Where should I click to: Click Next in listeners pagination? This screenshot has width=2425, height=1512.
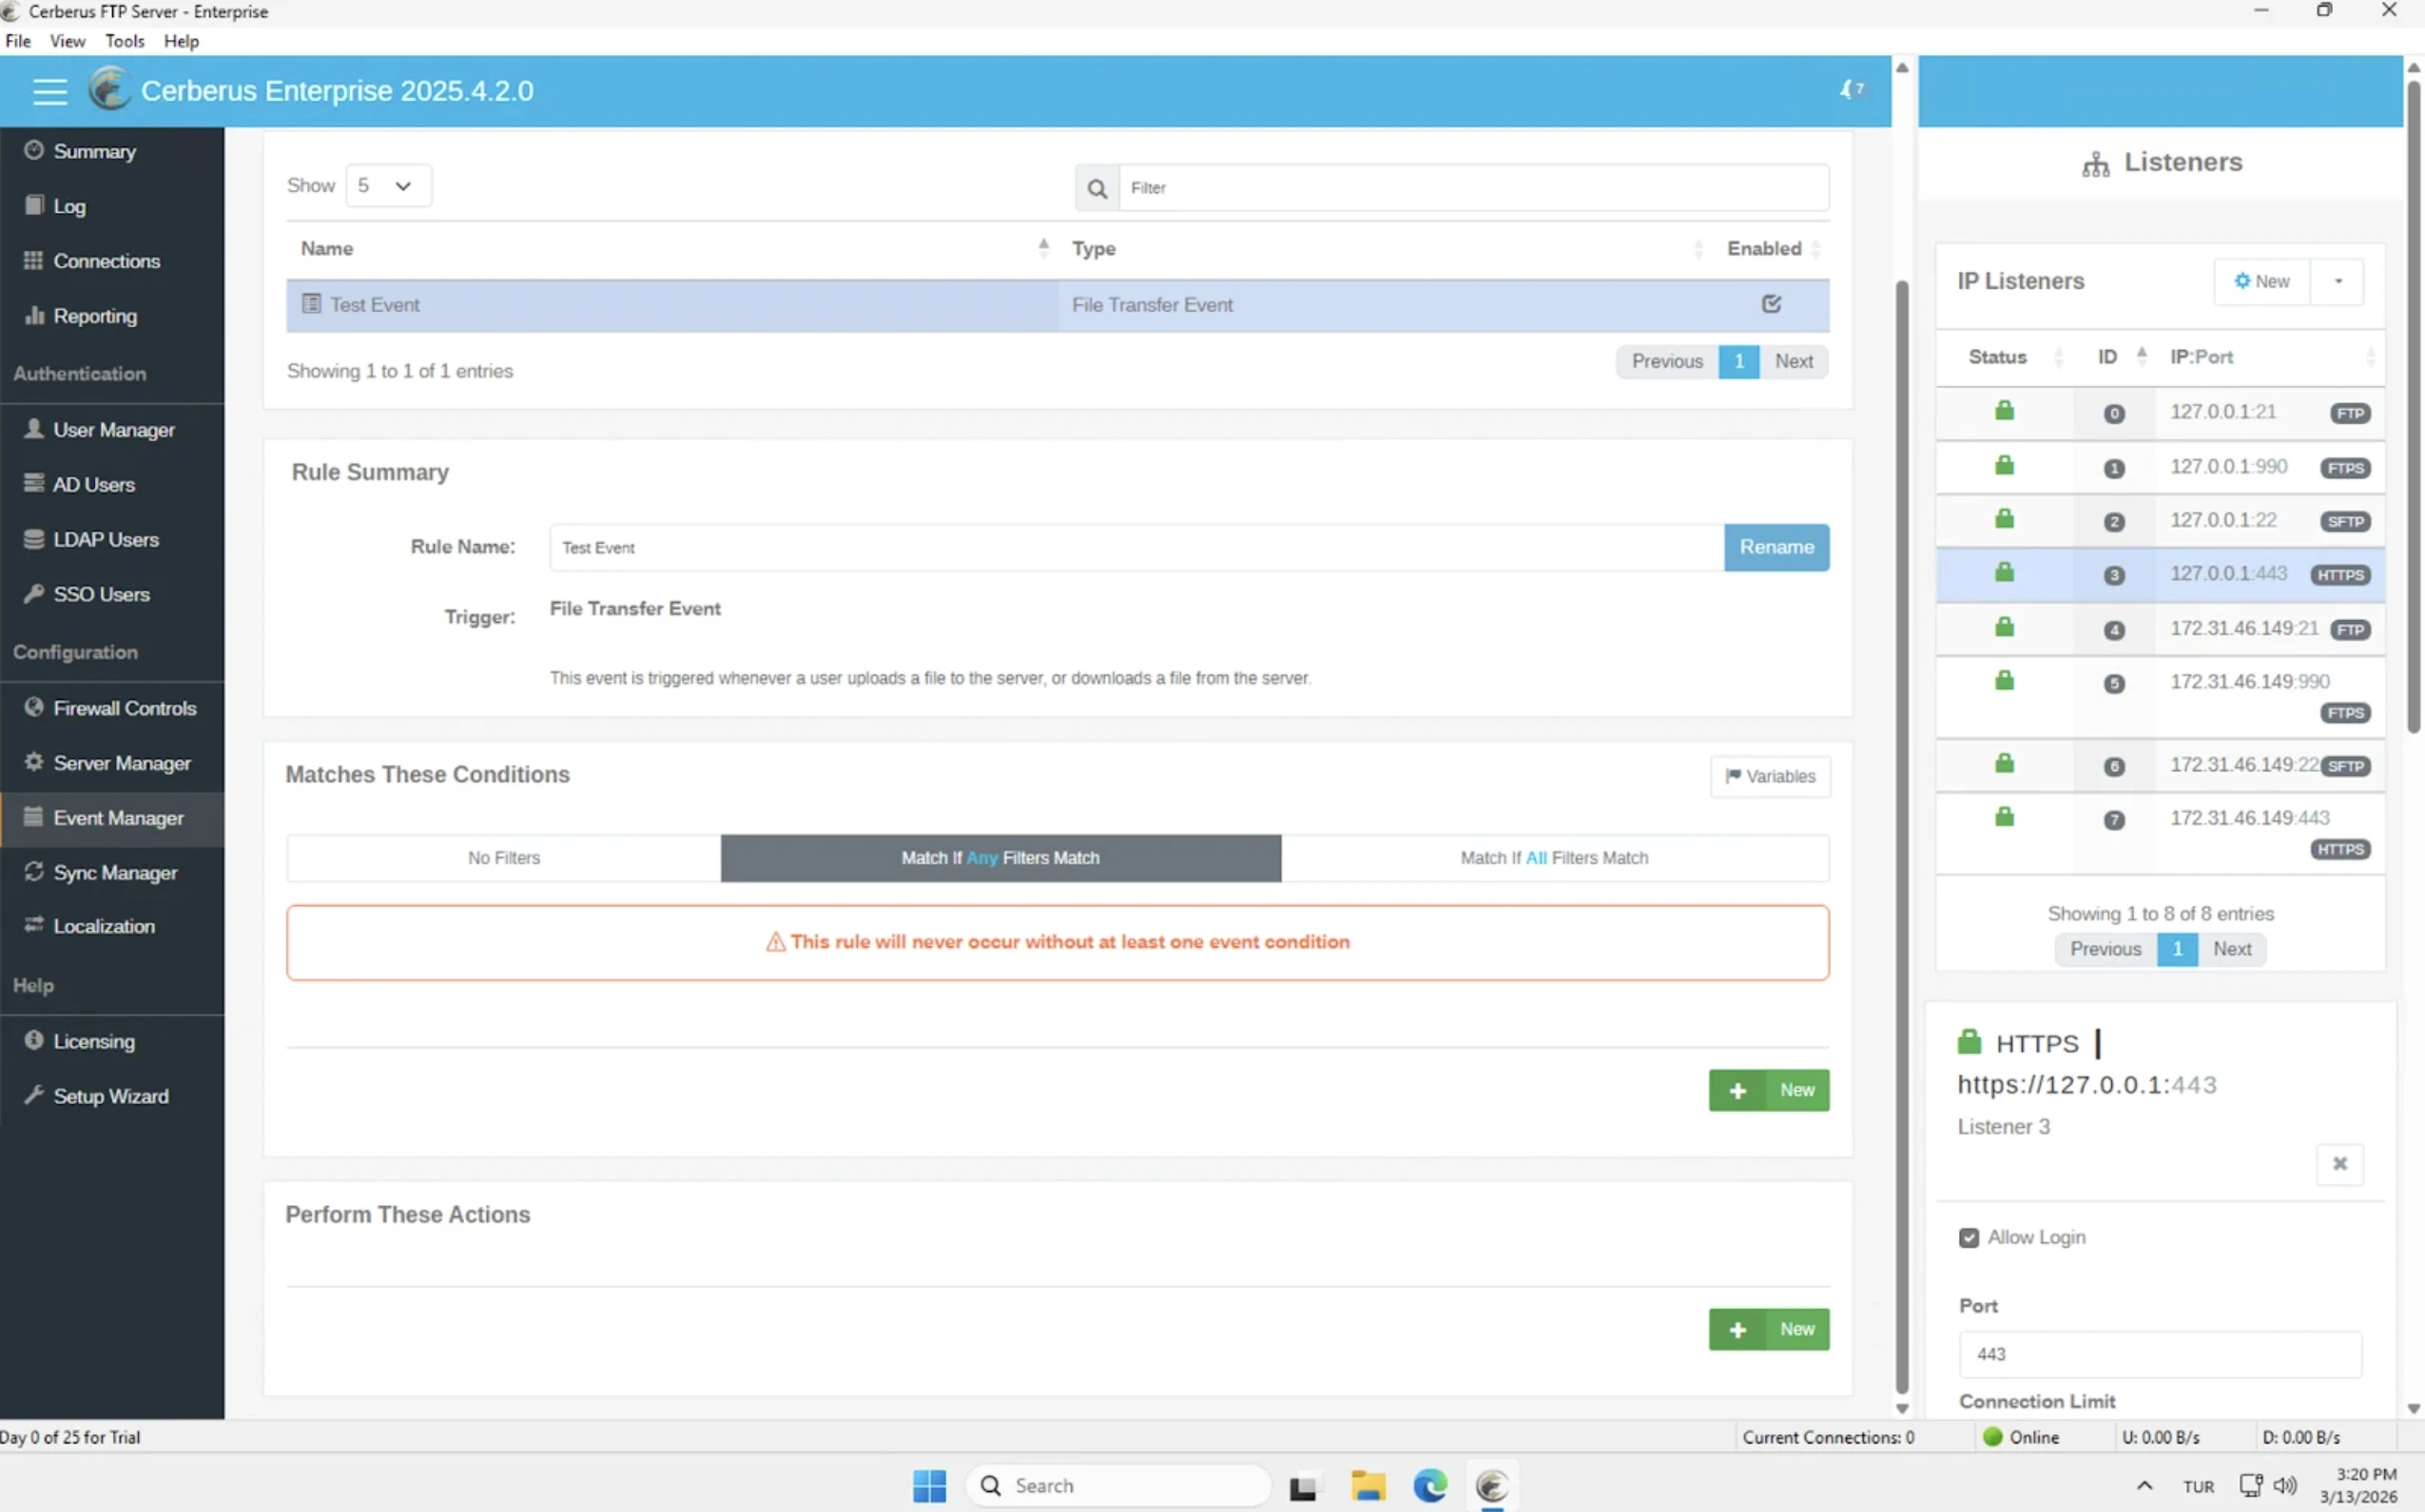pos(2232,949)
